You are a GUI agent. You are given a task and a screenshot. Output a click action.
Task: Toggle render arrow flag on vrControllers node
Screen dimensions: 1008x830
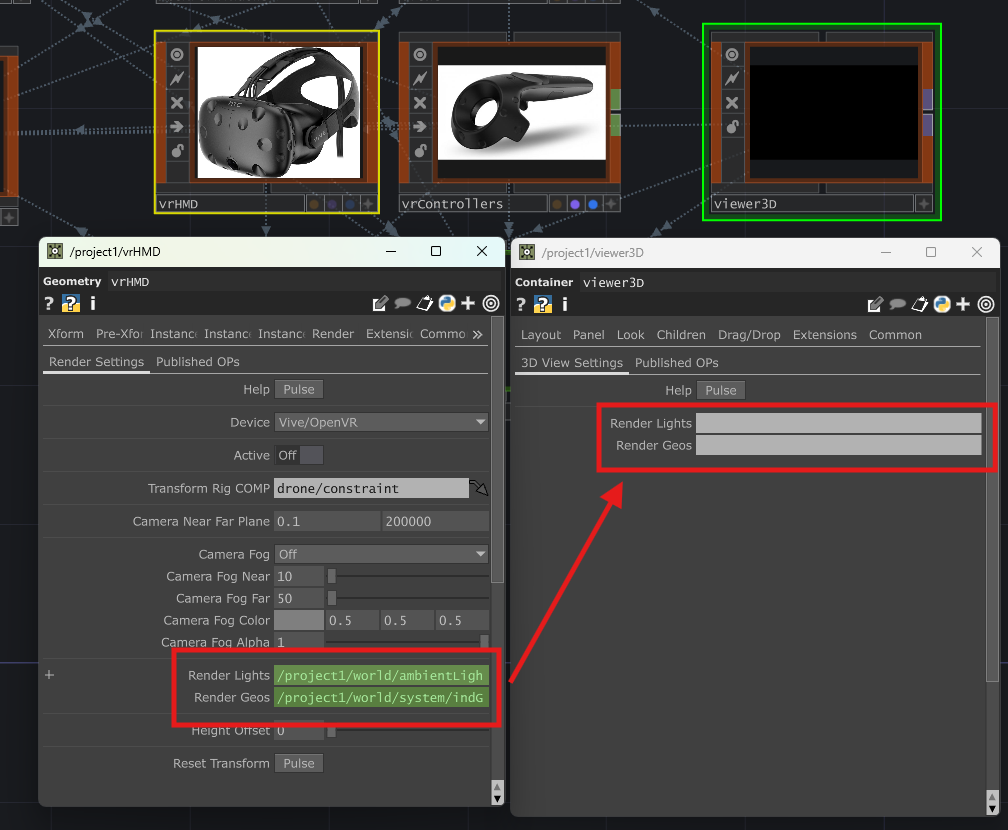click(x=420, y=127)
